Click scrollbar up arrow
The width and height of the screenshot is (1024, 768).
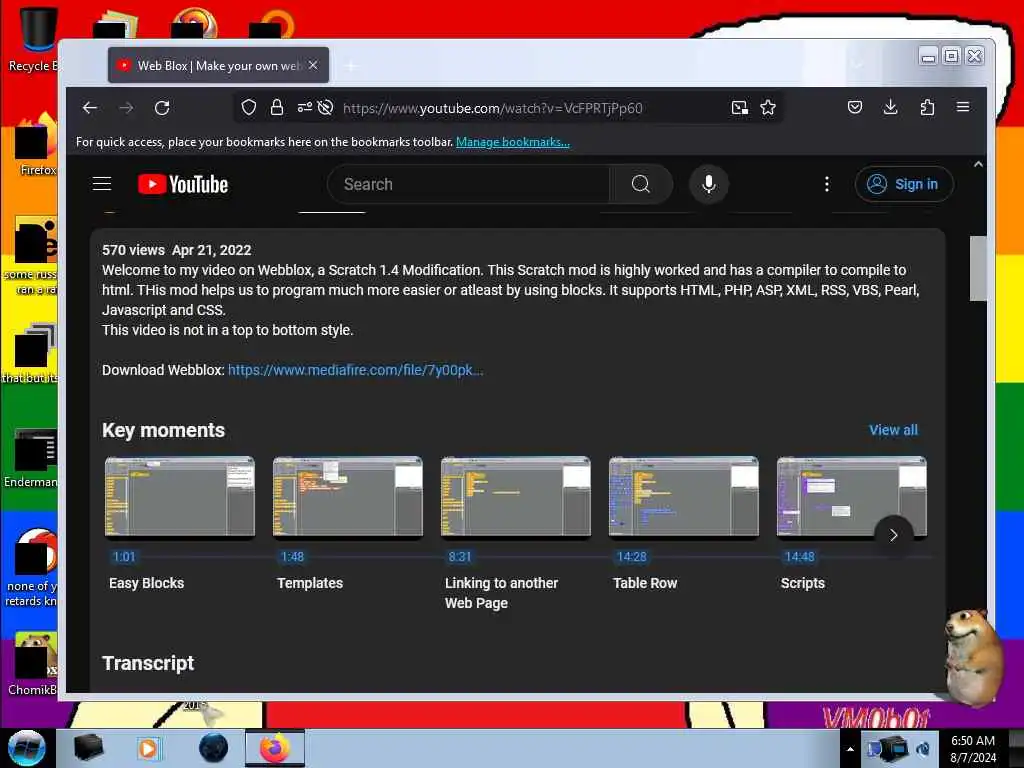pyautogui.click(x=978, y=165)
